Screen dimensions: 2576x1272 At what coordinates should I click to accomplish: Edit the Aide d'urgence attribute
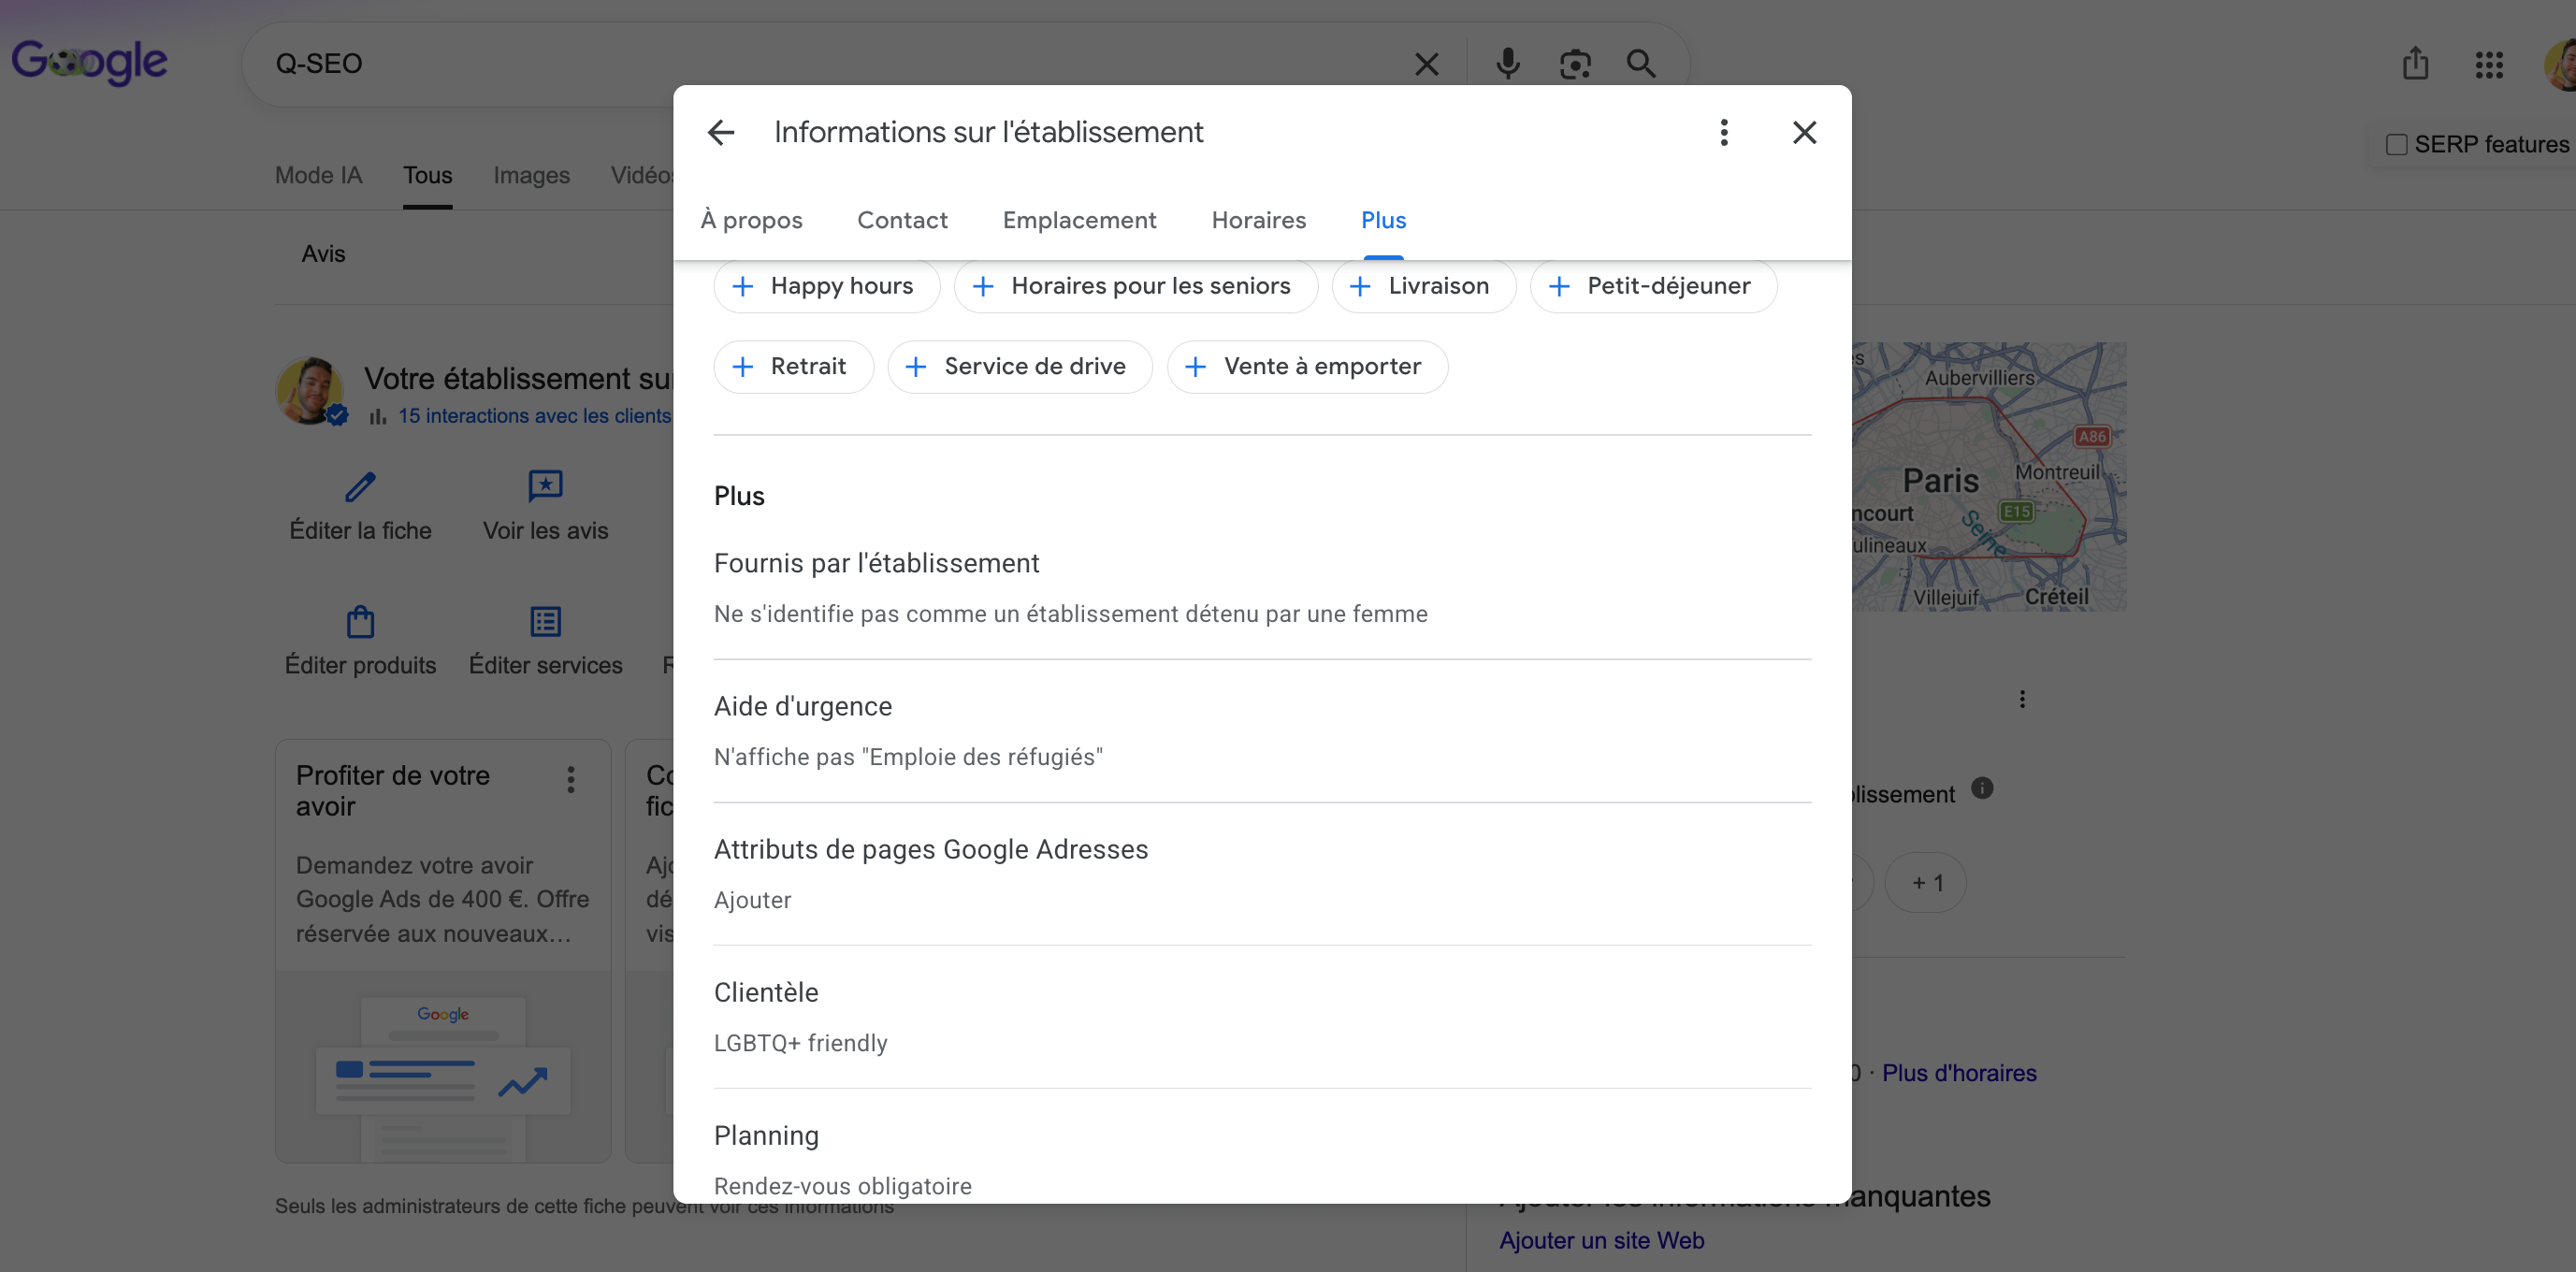click(x=1262, y=731)
